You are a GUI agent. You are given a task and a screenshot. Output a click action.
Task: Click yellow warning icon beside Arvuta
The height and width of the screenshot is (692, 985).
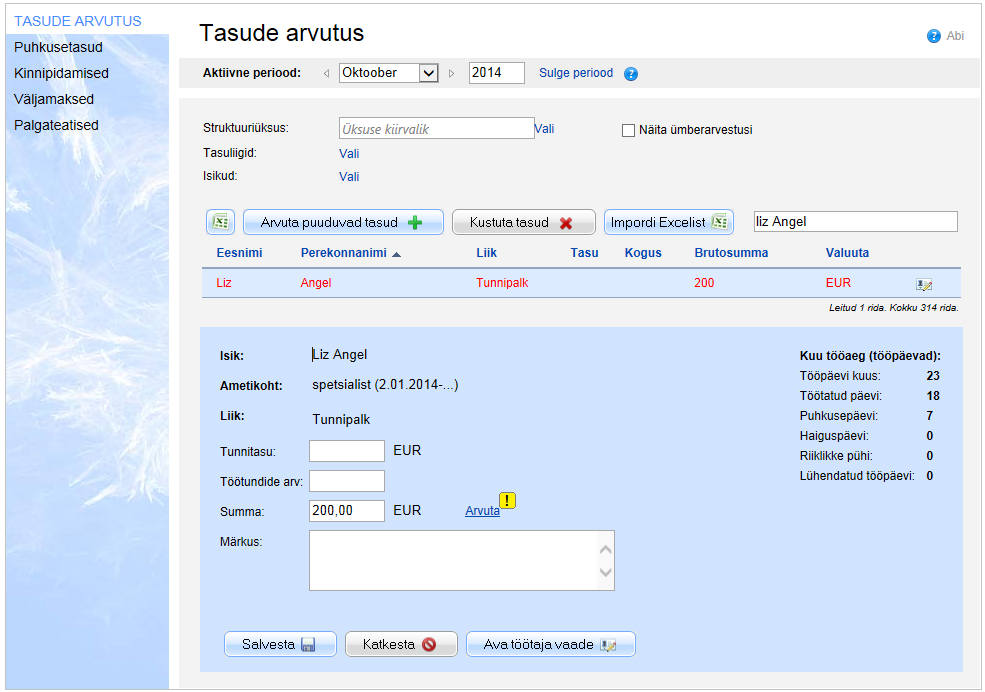coord(507,501)
